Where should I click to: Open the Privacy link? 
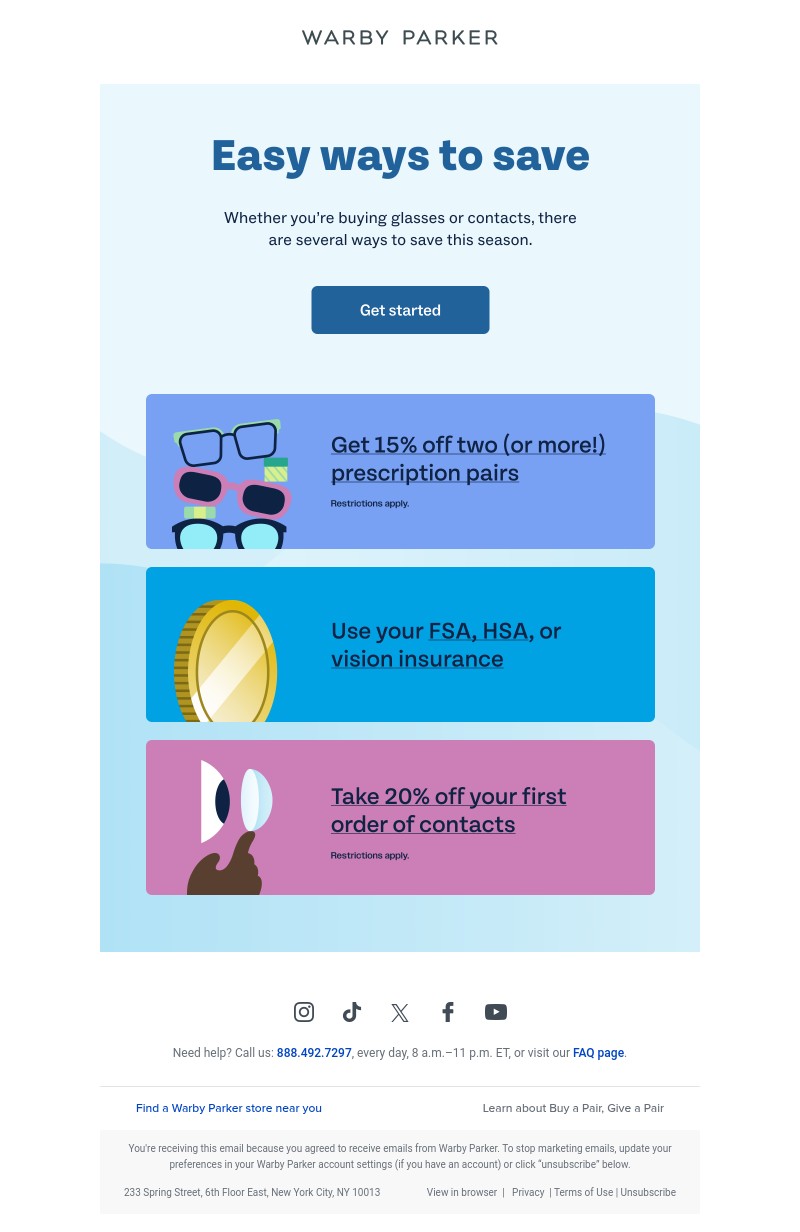click(528, 1192)
